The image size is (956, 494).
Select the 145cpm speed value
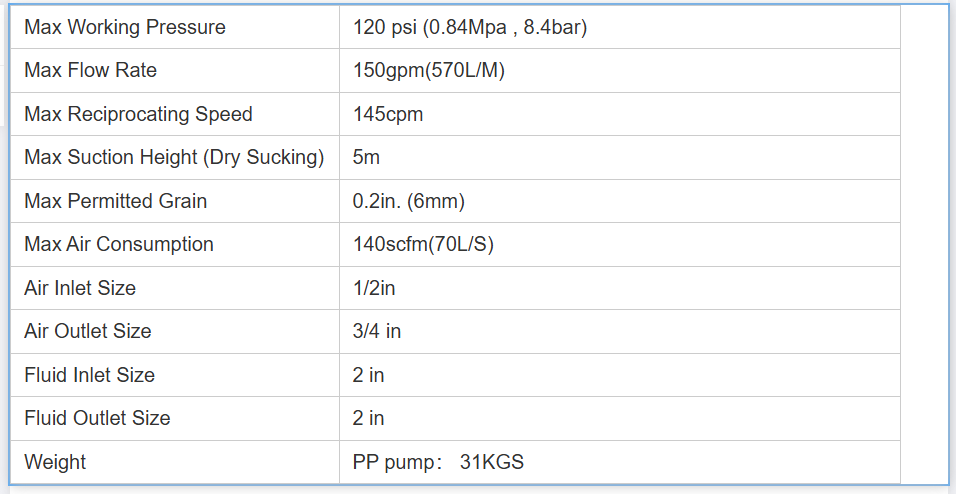(388, 114)
